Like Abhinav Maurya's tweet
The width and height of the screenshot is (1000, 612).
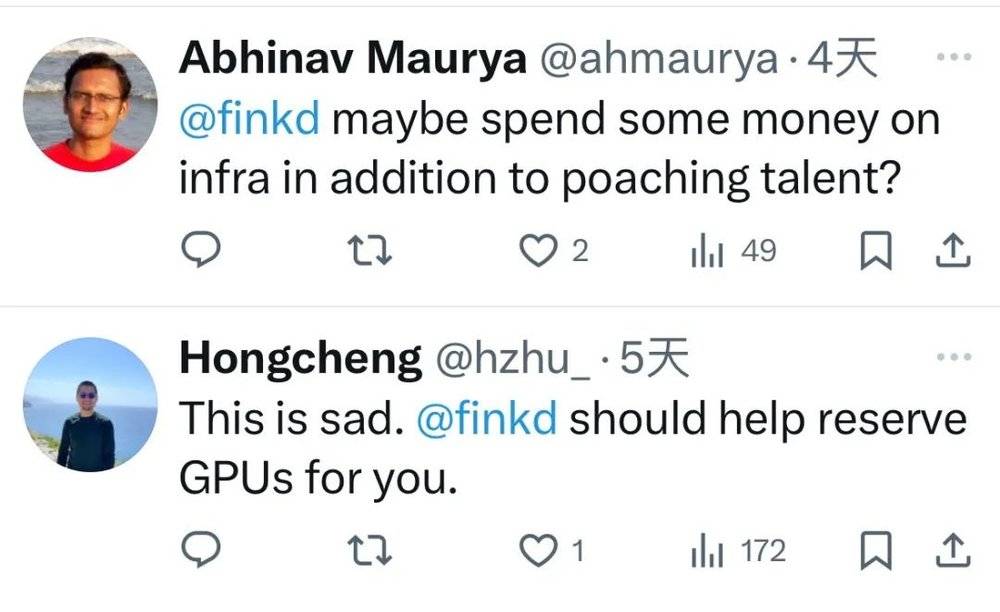541,251
